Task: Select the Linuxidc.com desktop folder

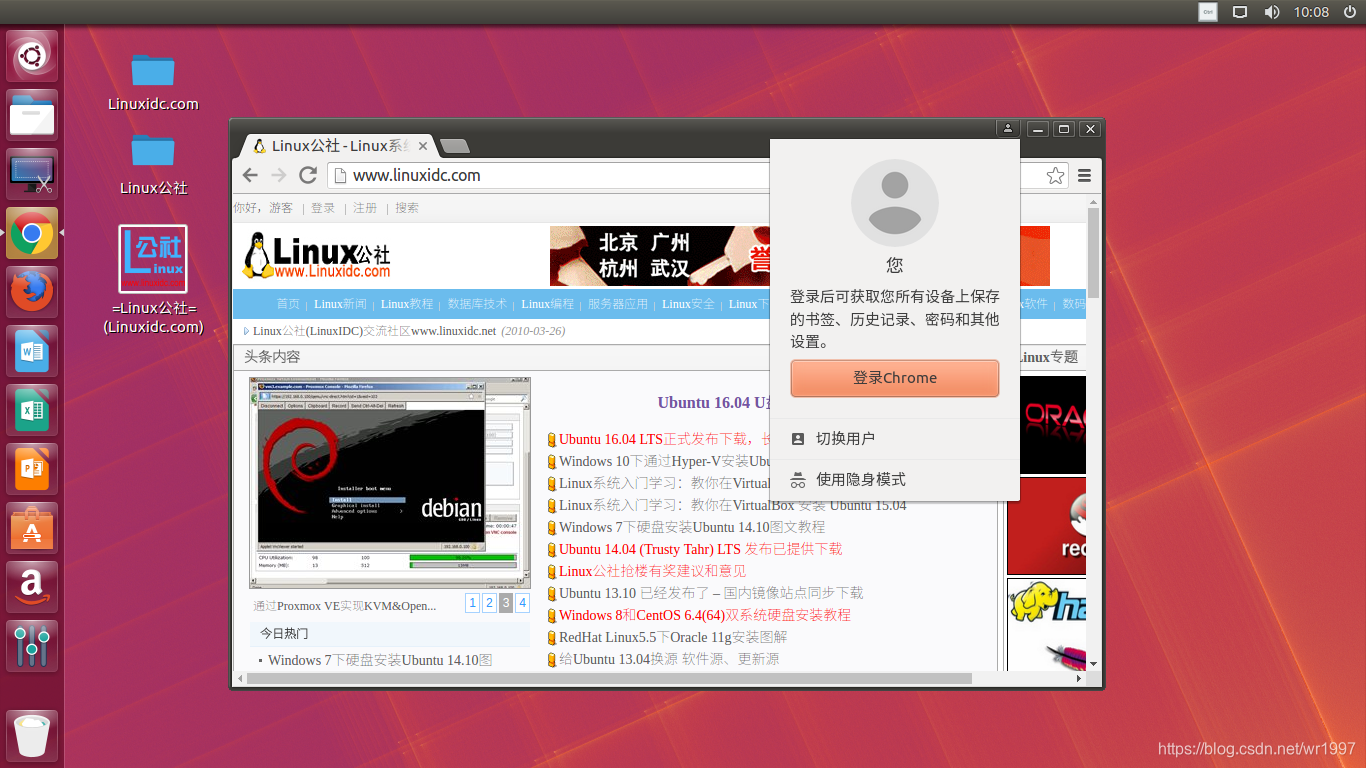Action: click(x=153, y=80)
